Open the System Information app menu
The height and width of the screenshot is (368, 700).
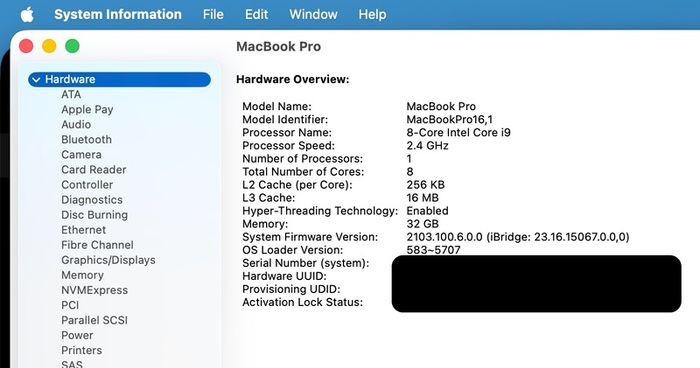[118, 14]
